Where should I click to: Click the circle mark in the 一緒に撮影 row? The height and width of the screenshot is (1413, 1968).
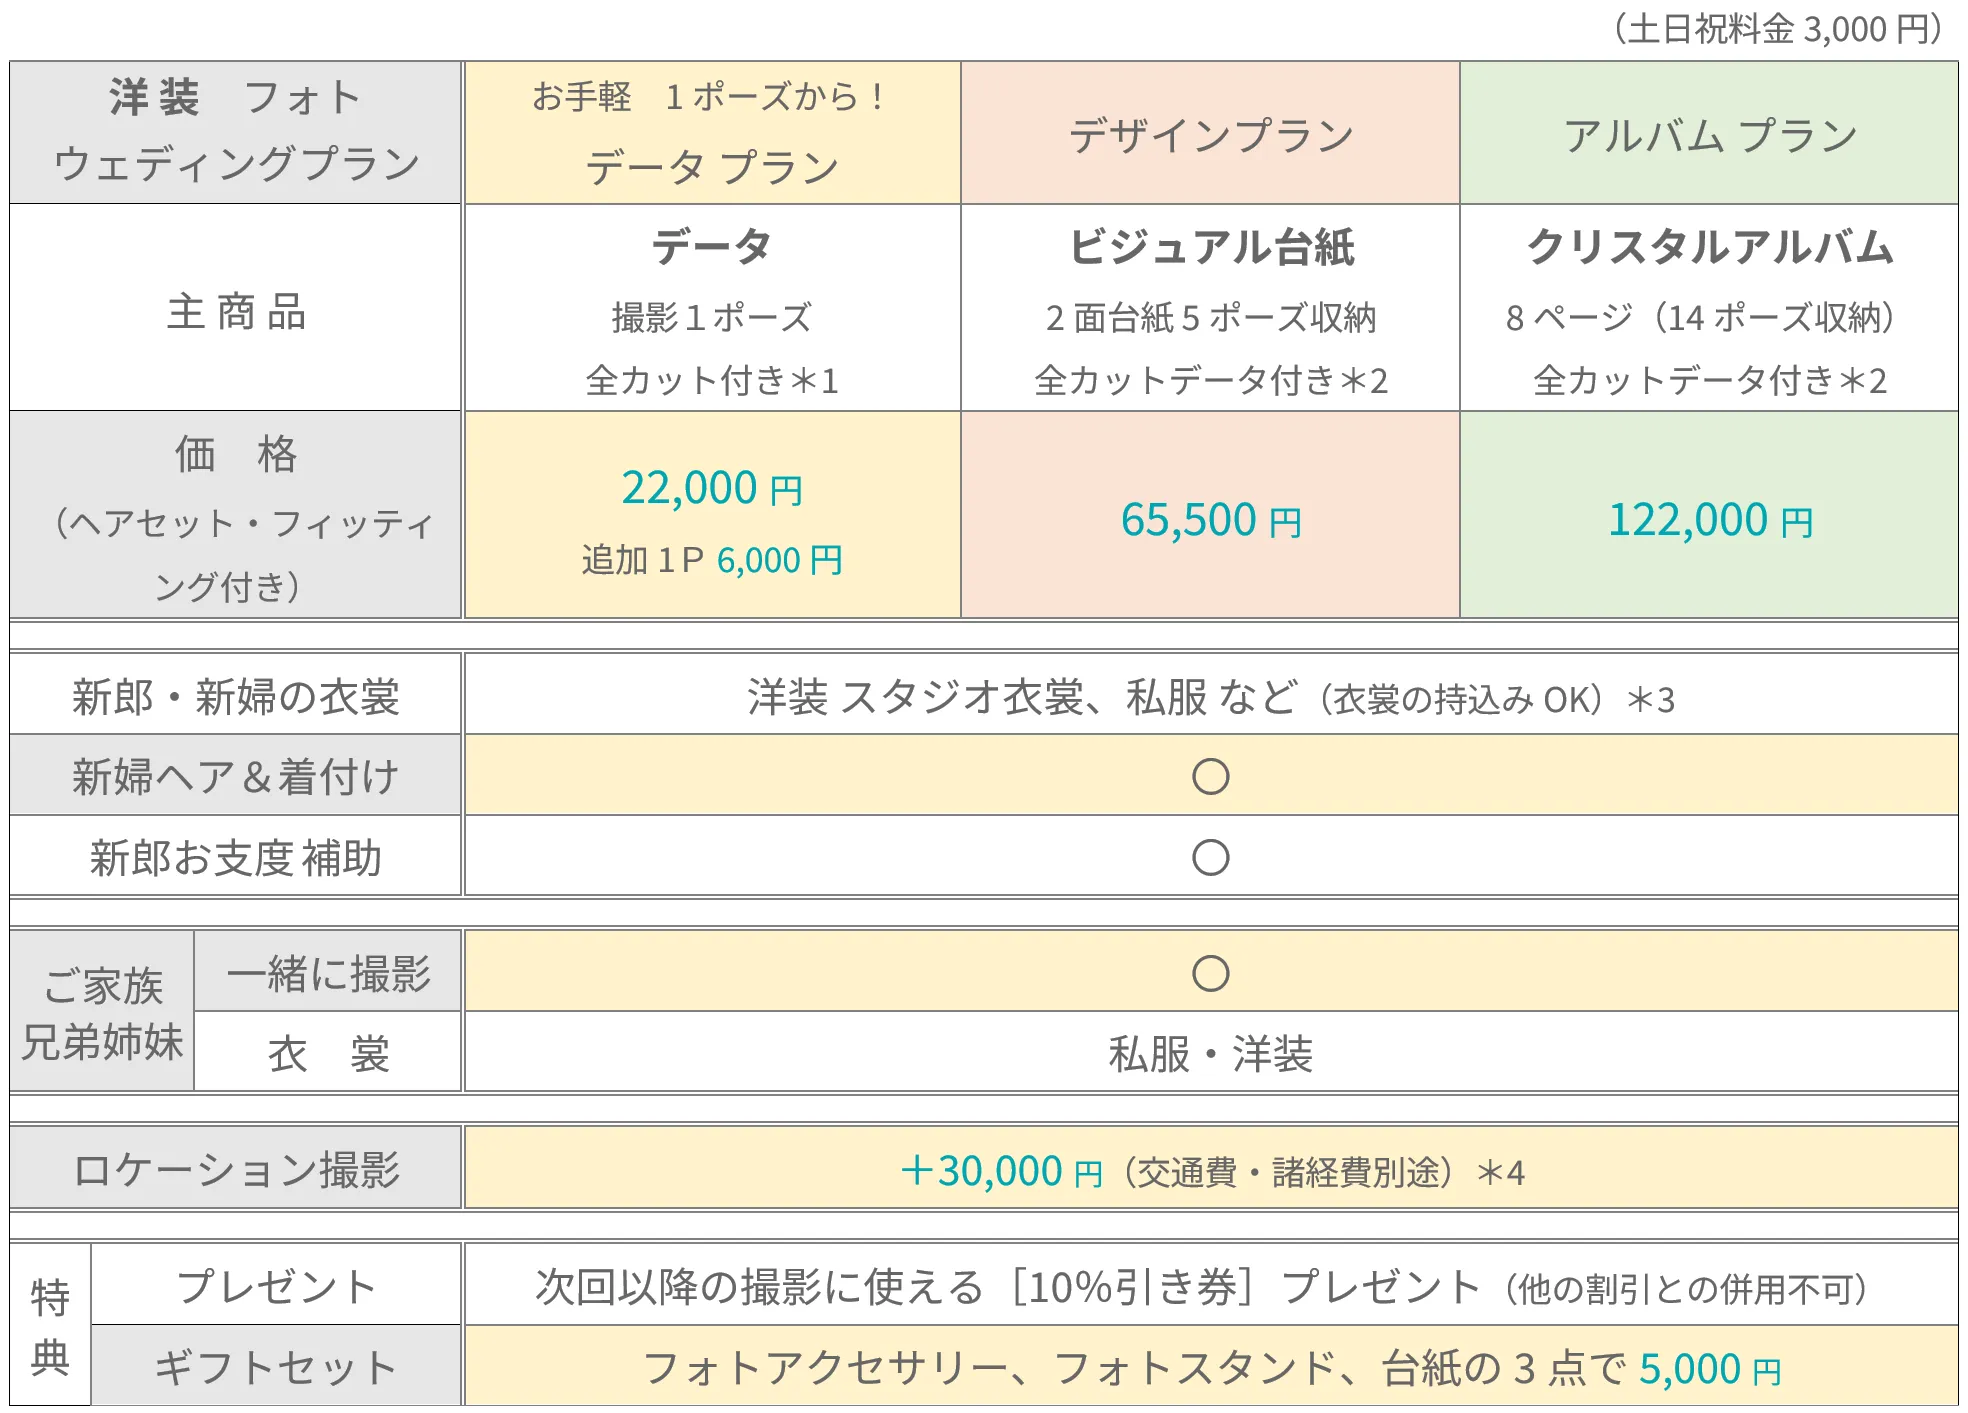[x=1210, y=973]
